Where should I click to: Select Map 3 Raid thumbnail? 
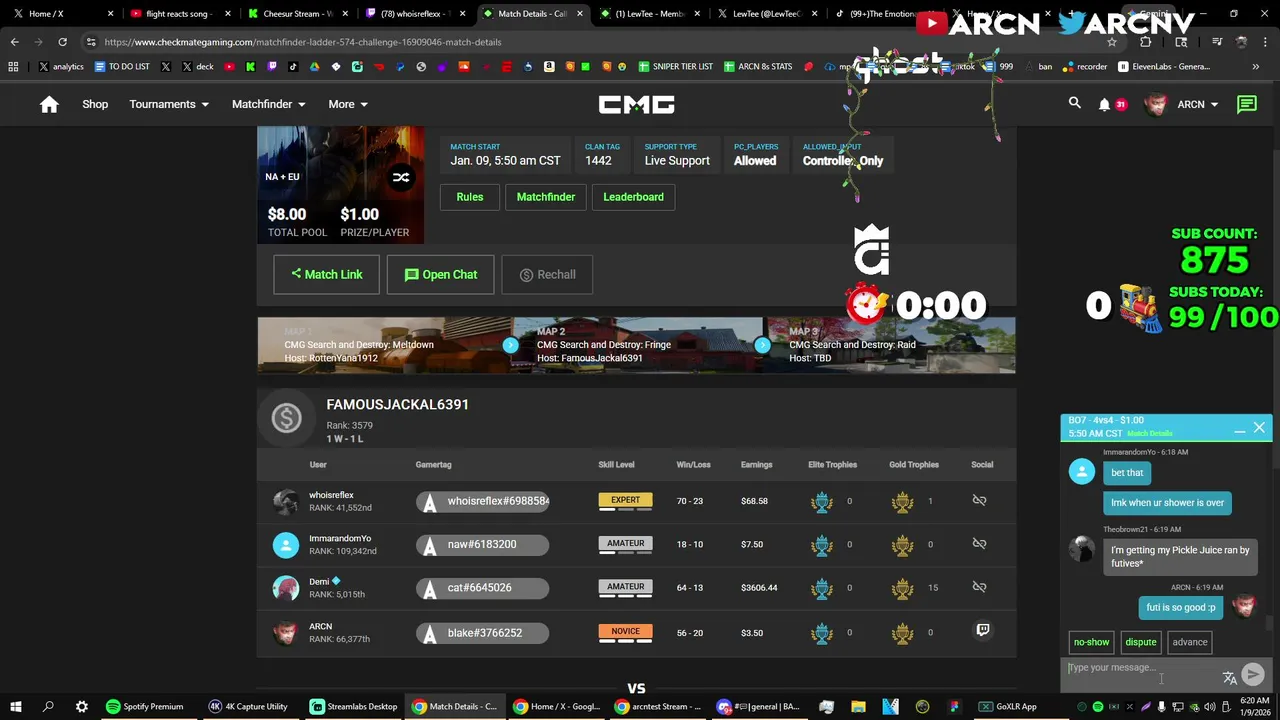click(890, 345)
